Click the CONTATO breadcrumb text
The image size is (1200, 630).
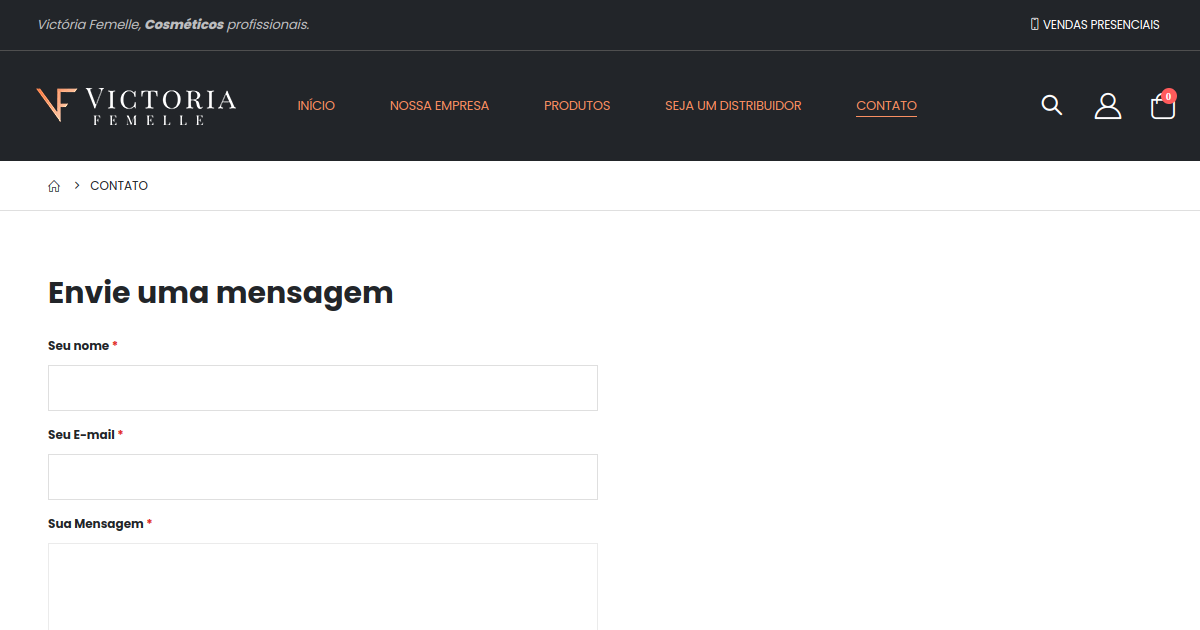(x=119, y=186)
